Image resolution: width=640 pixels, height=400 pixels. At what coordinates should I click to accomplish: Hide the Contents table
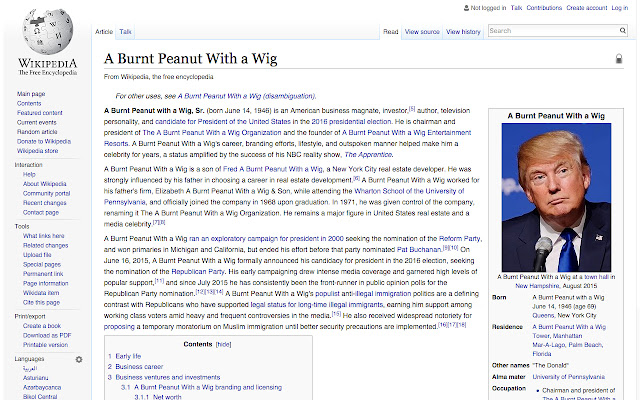click(x=223, y=344)
